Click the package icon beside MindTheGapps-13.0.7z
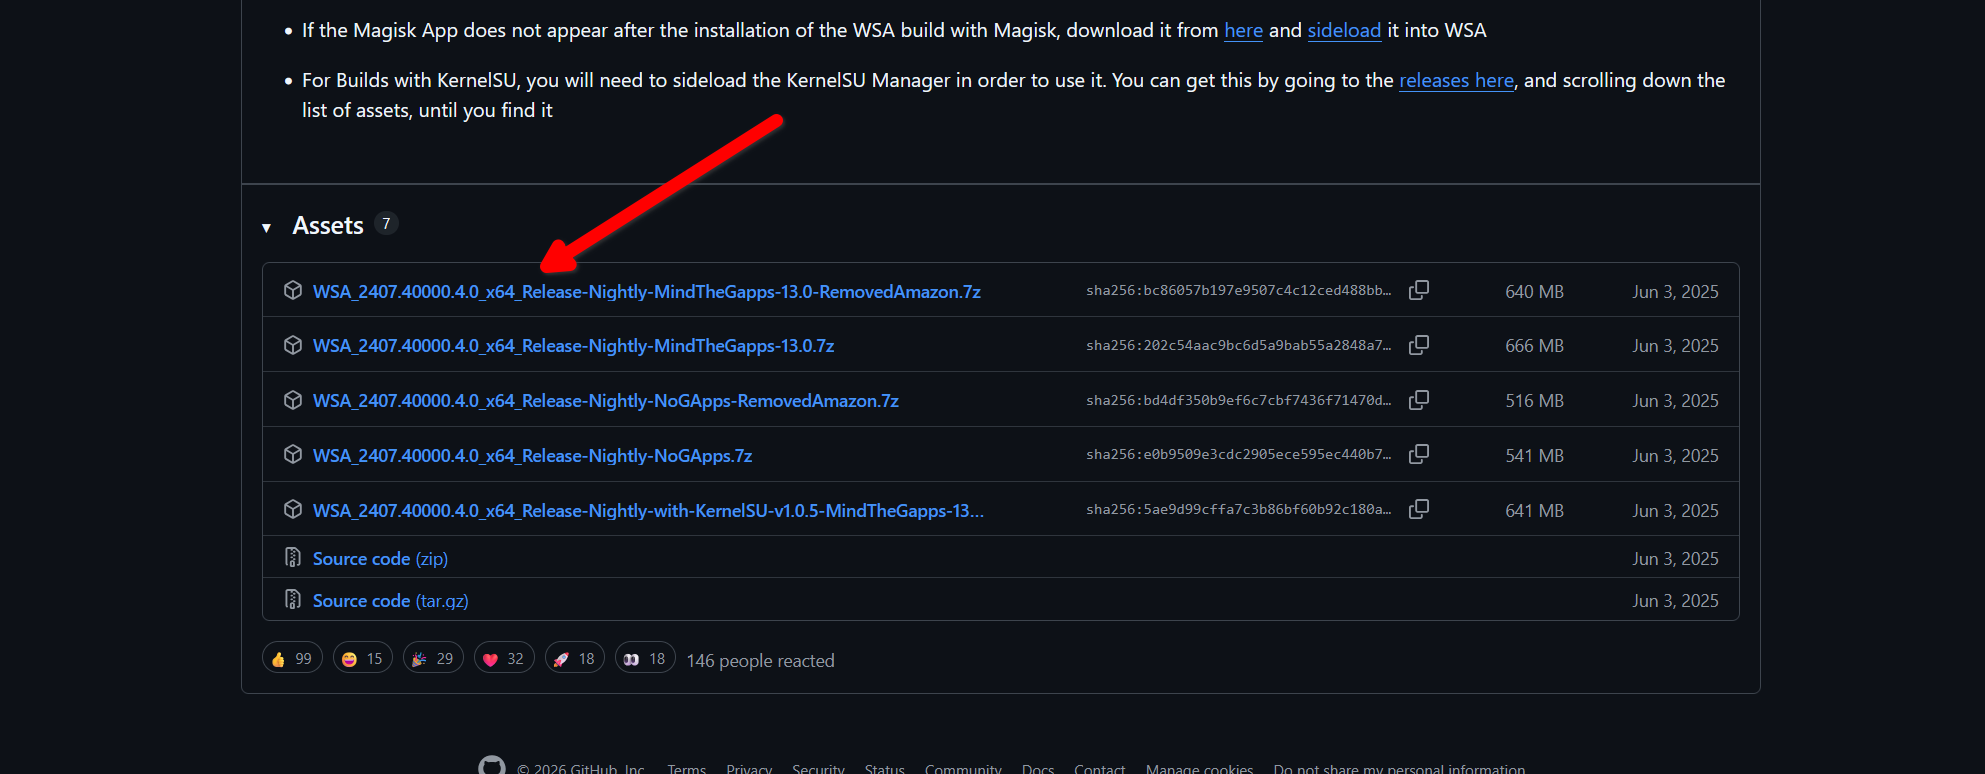The width and height of the screenshot is (1985, 774). pyautogui.click(x=293, y=345)
